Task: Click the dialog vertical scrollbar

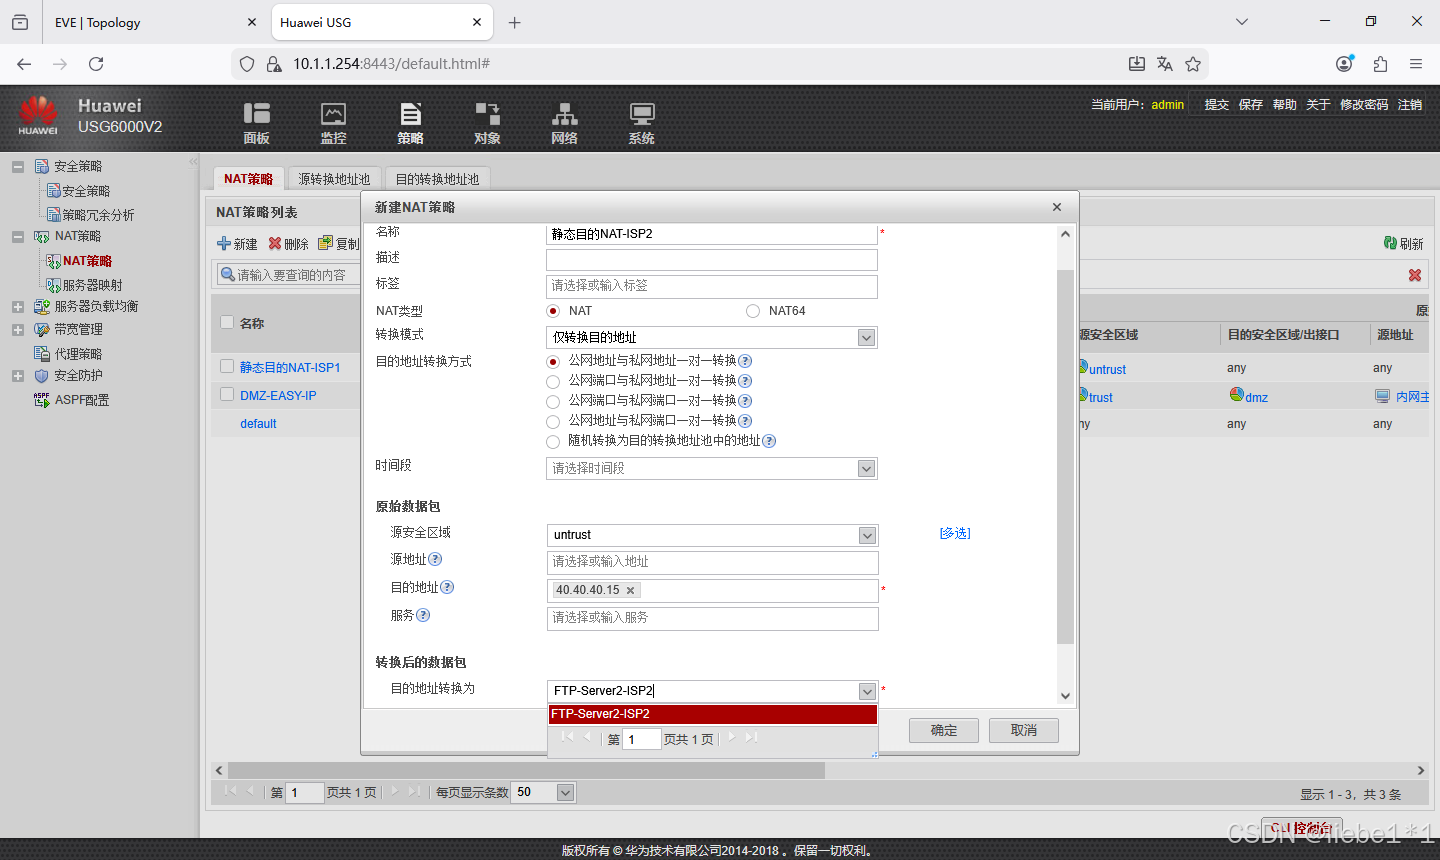Action: click(x=1065, y=456)
